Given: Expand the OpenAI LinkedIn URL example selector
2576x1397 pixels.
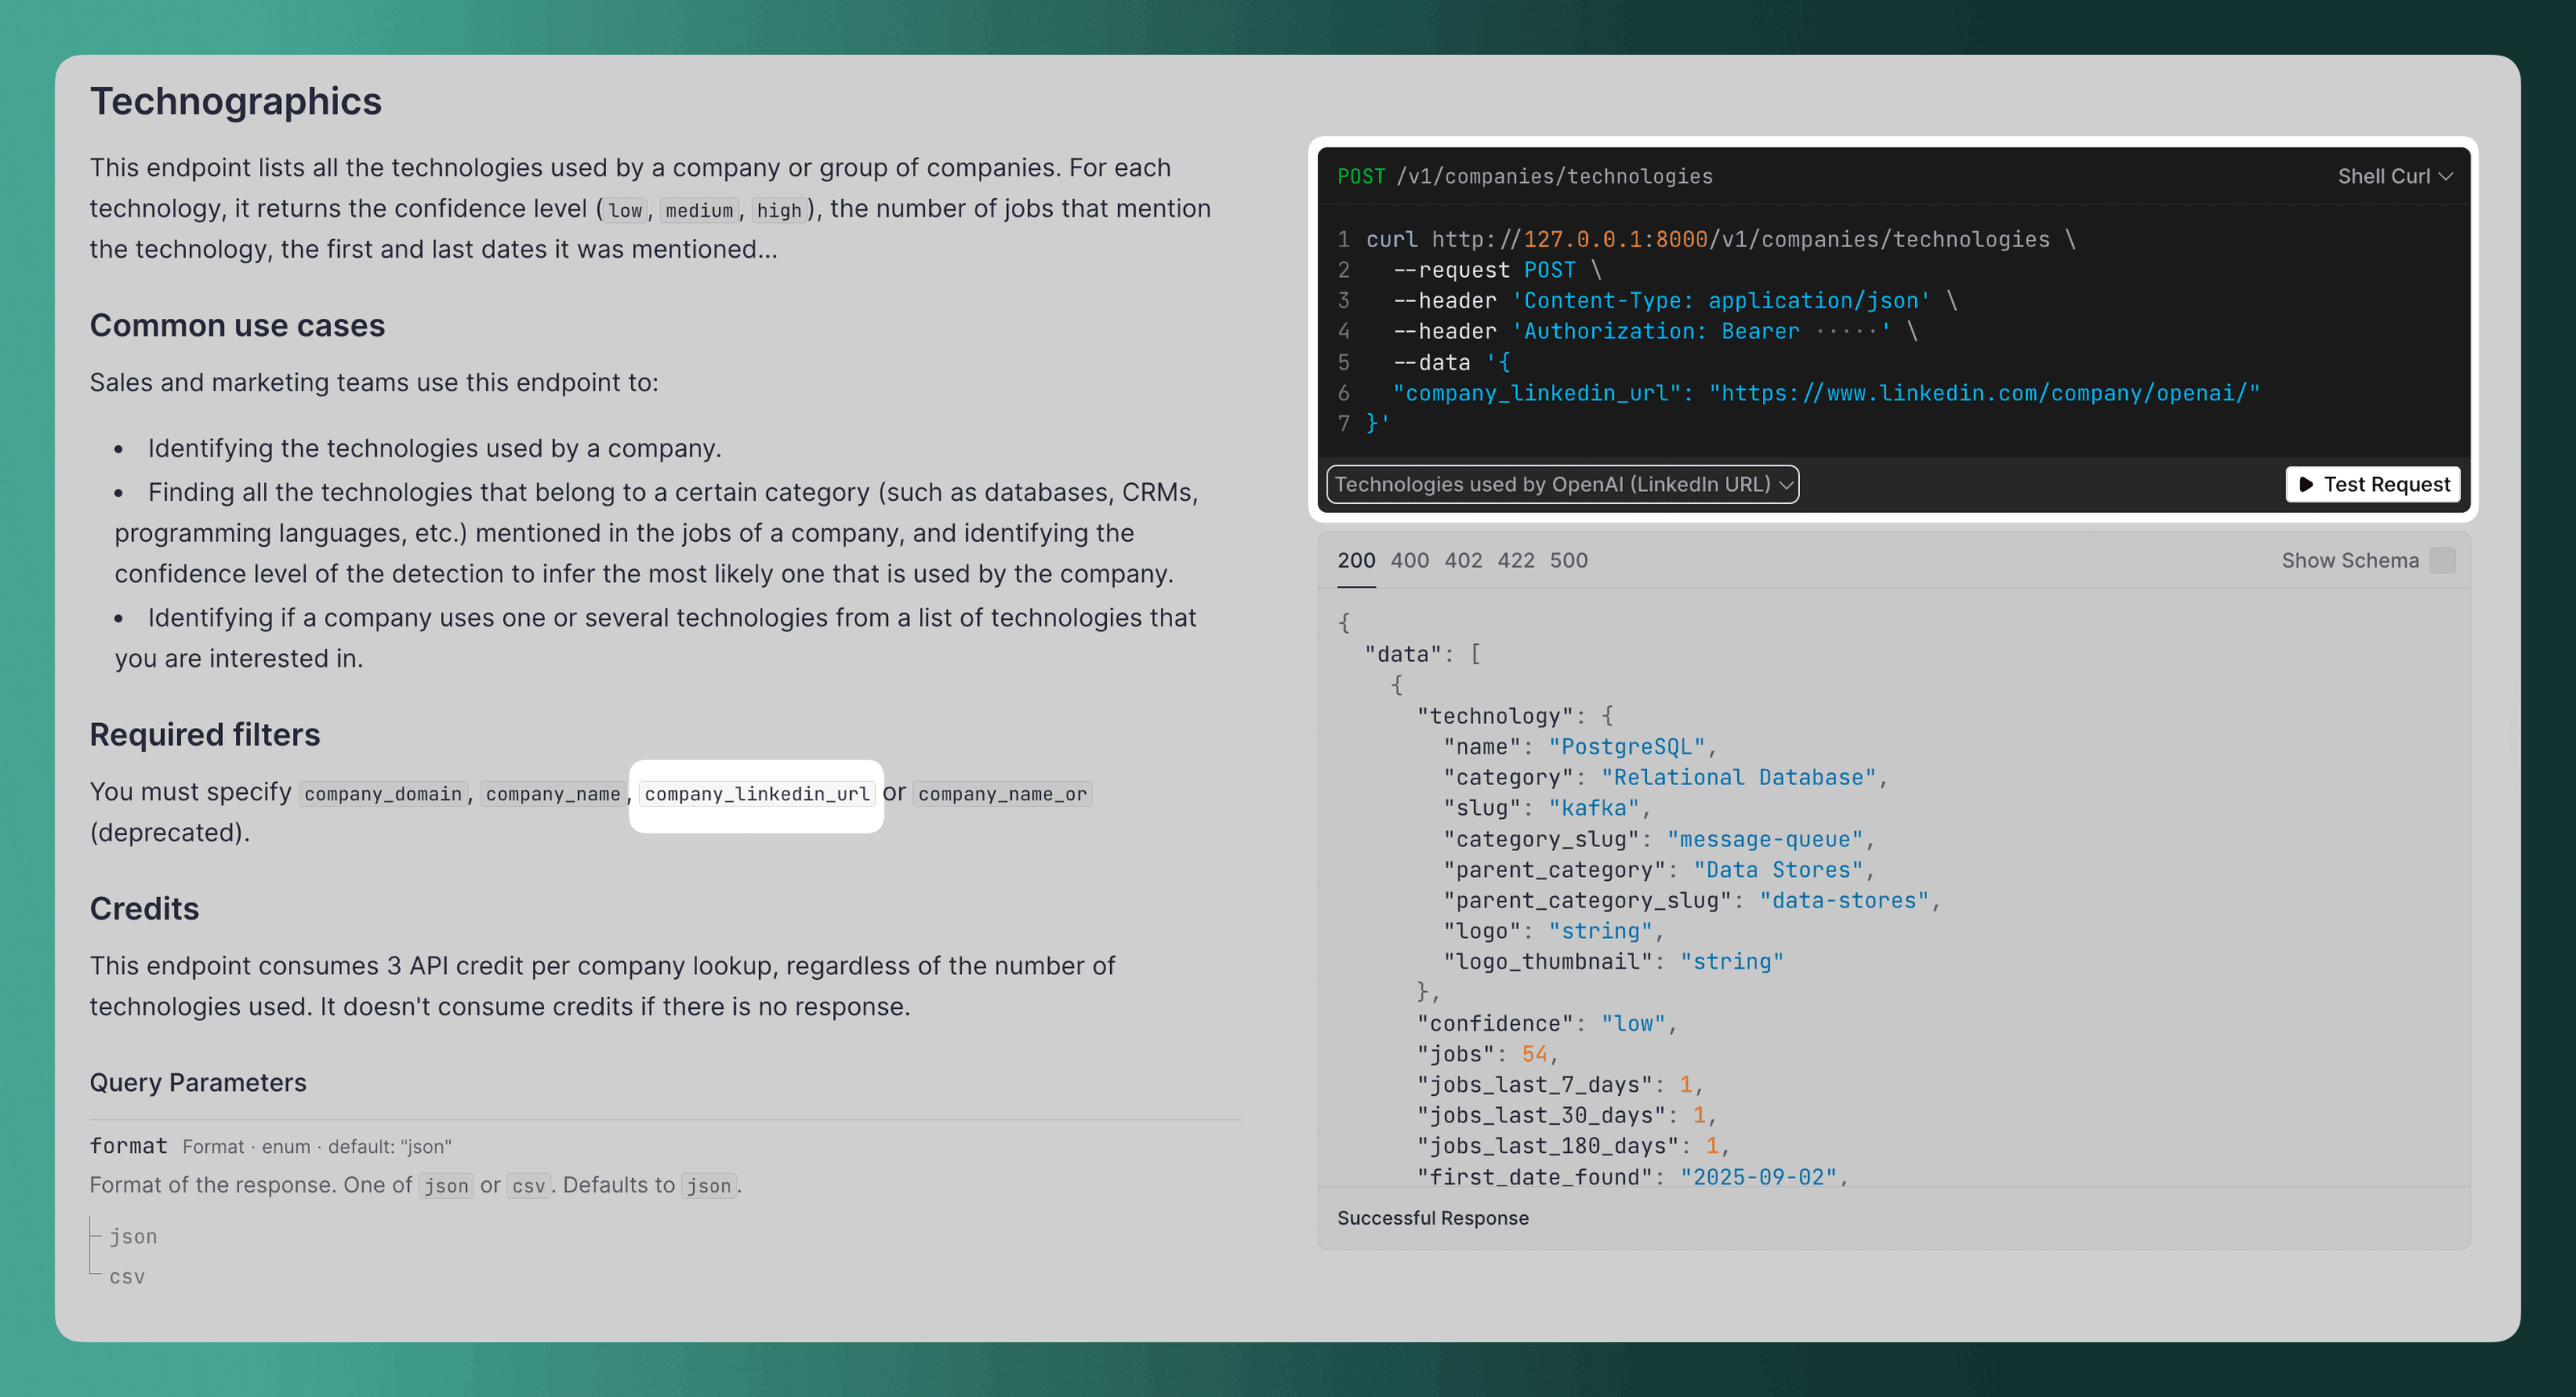Looking at the screenshot, I should (x=1561, y=484).
